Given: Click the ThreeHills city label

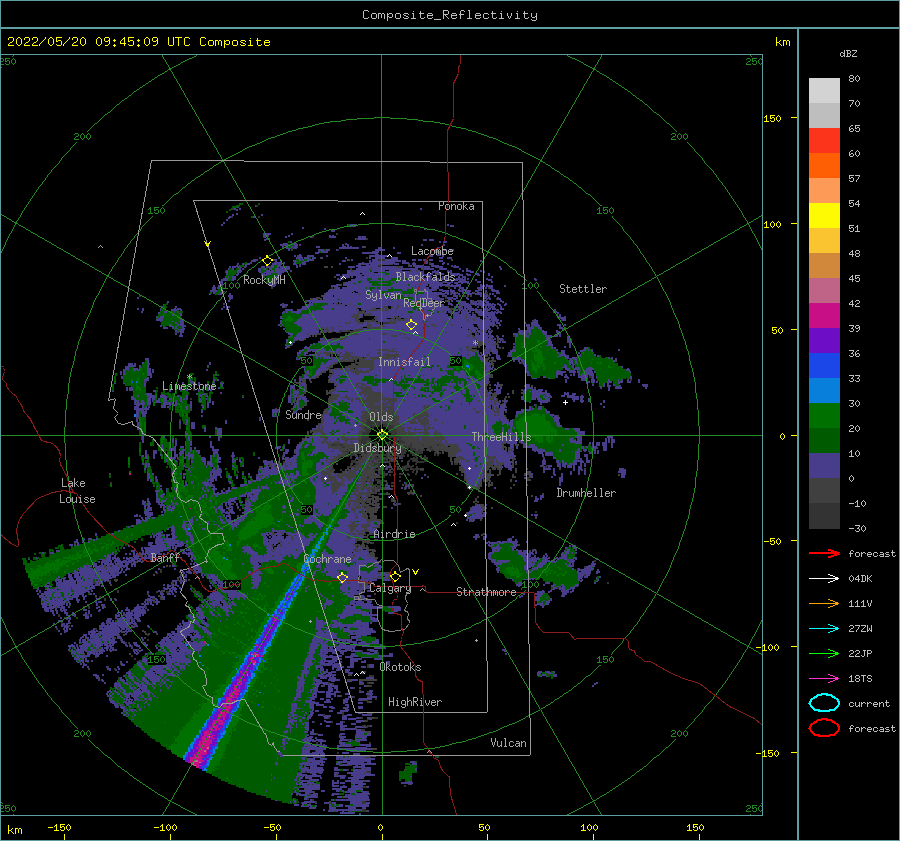Looking at the screenshot, I should [x=502, y=437].
